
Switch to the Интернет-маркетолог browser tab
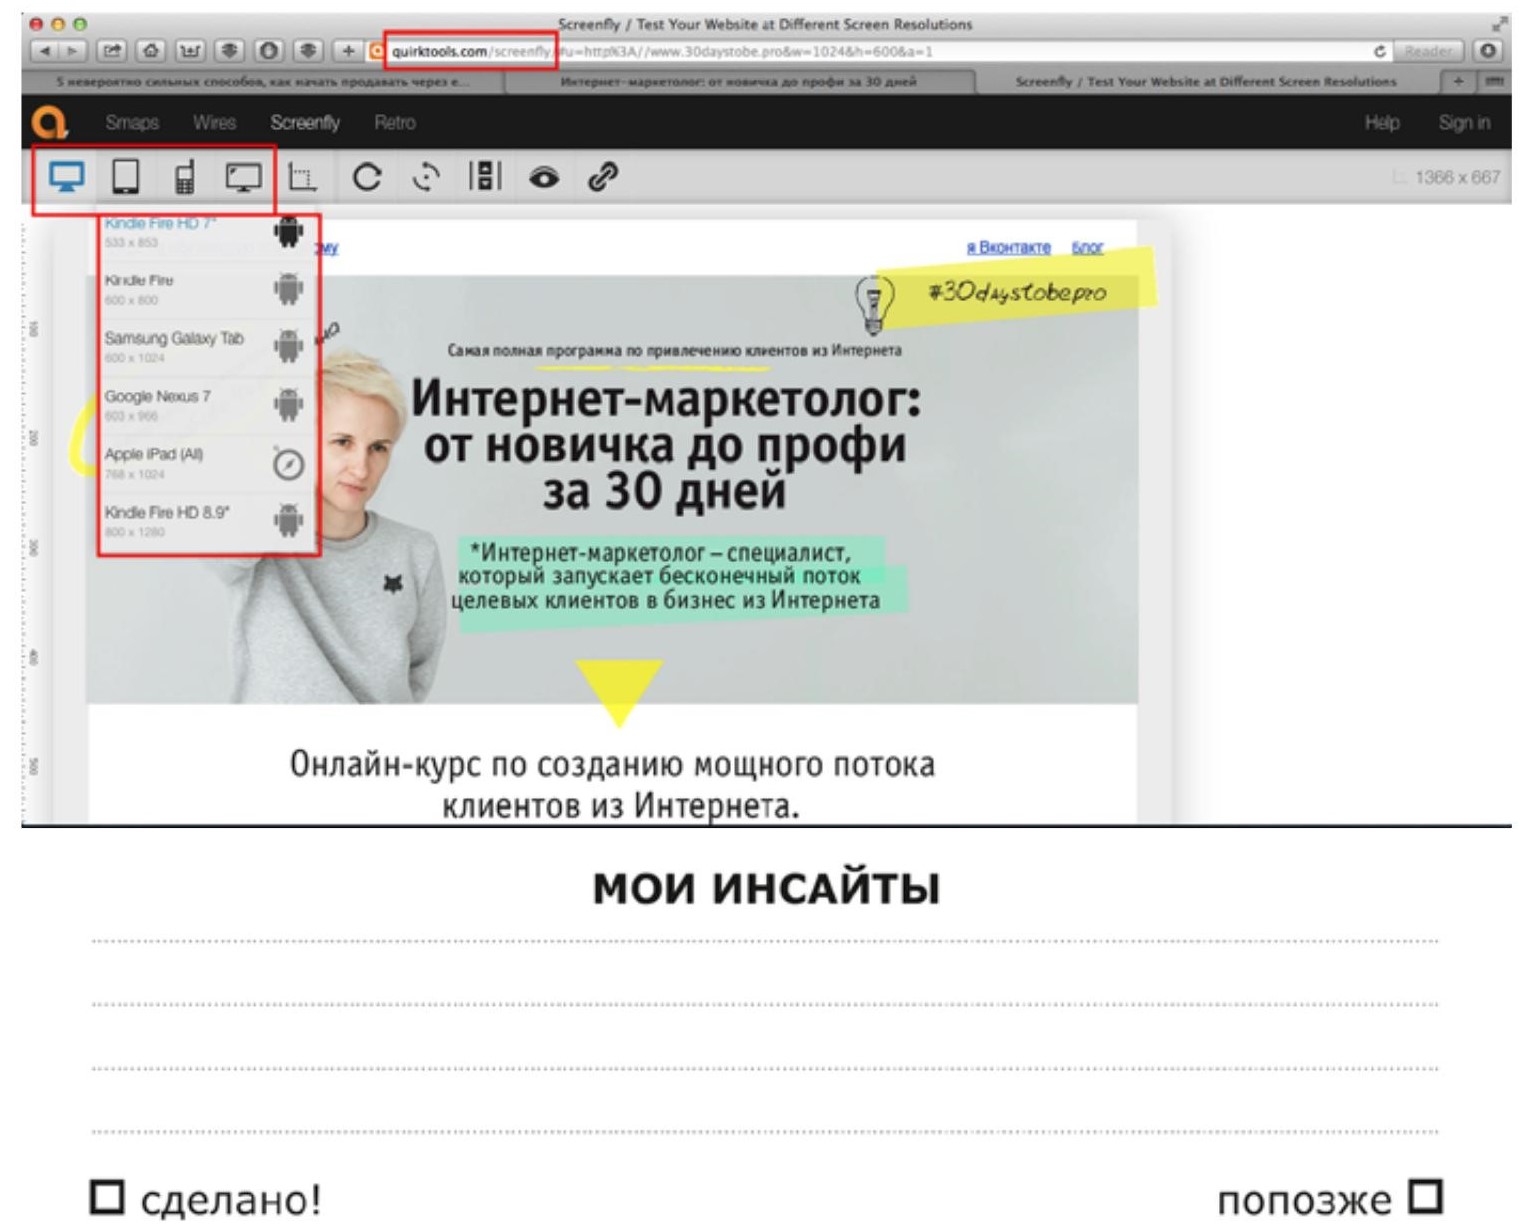(738, 82)
